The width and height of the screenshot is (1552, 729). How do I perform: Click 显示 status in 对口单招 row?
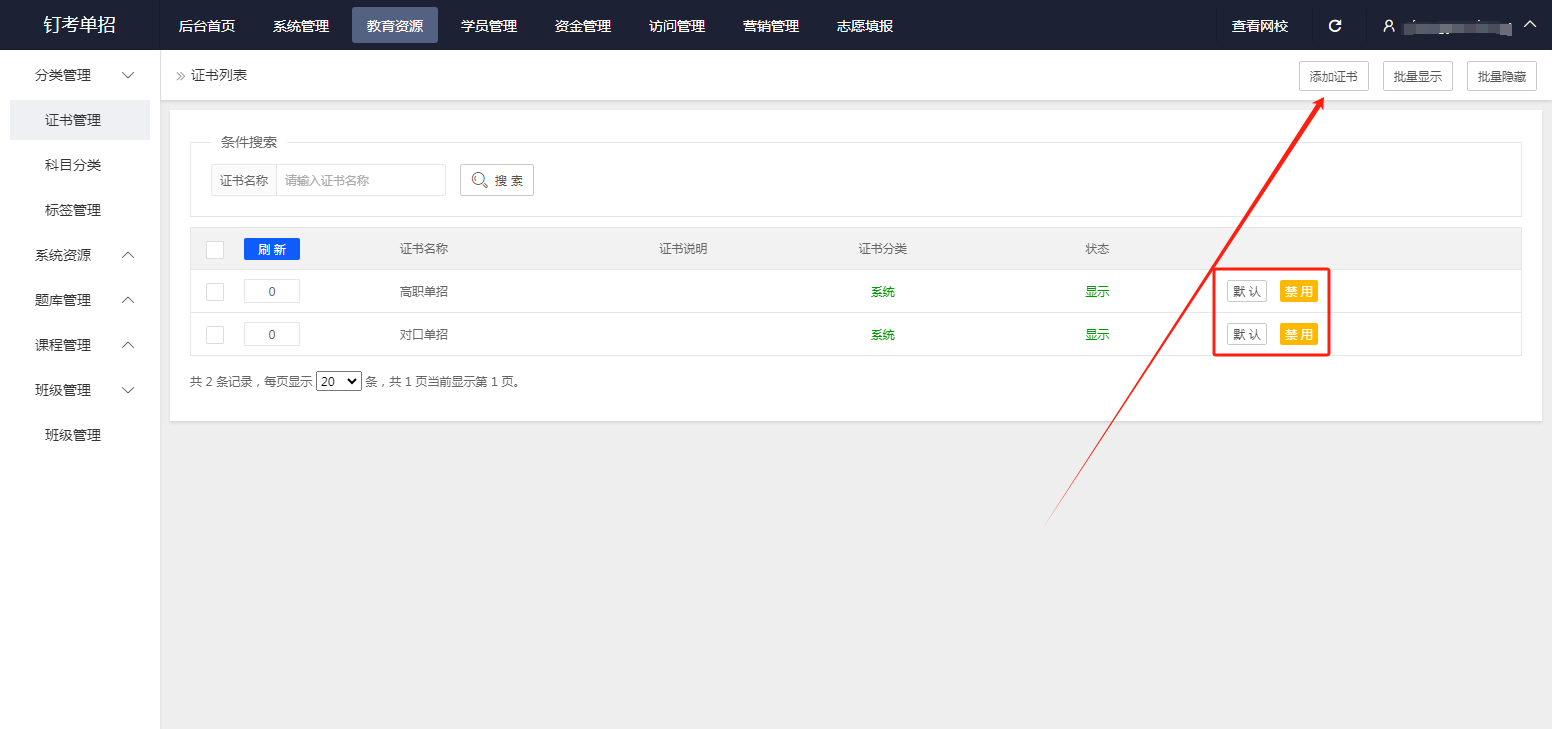pos(1097,335)
